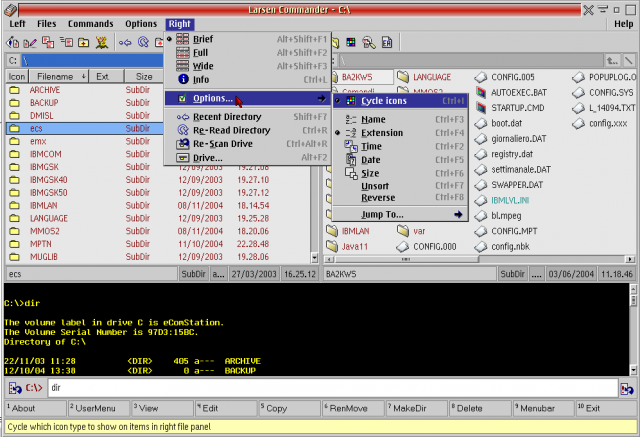Choose Cycle icons menu entry
The height and width of the screenshot is (437, 640).
(x=400, y=101)
